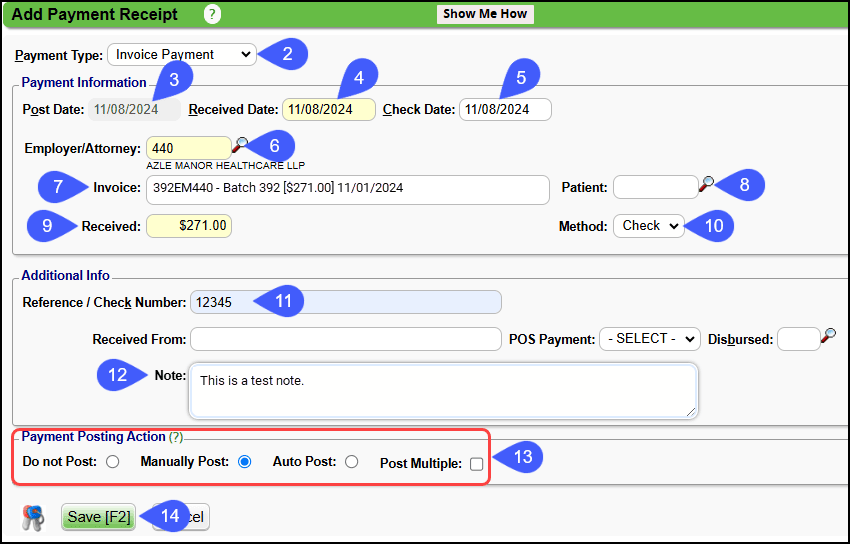Screen dimensions: 850x544
Task: Open Payment Posting Action help (?)
Action: (x=176, y=437)
